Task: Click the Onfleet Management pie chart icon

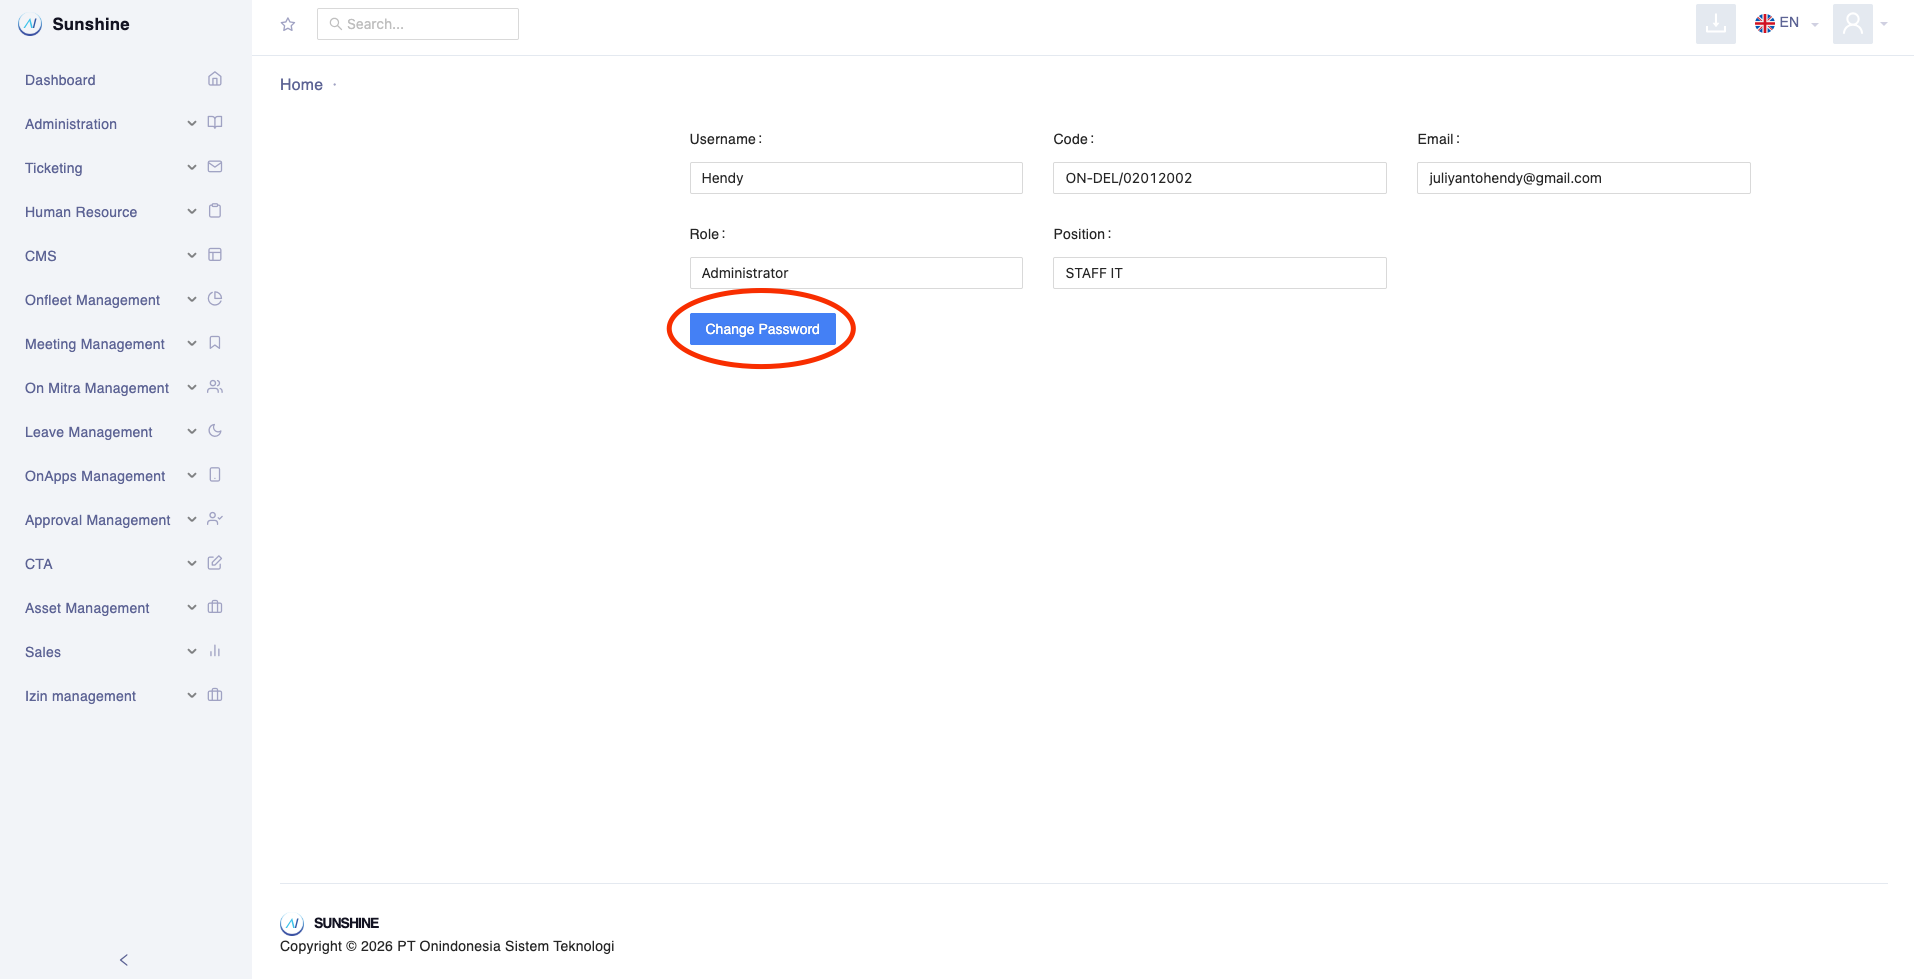Action: (x=214, y=299)
